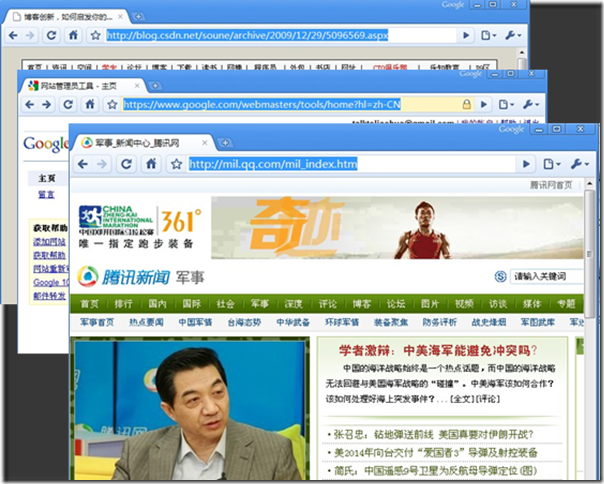Screen dimensions: 604x484
Task: Open headline 学者激辩：中美海军能避免冲突吗
Action: pos(438,351)
